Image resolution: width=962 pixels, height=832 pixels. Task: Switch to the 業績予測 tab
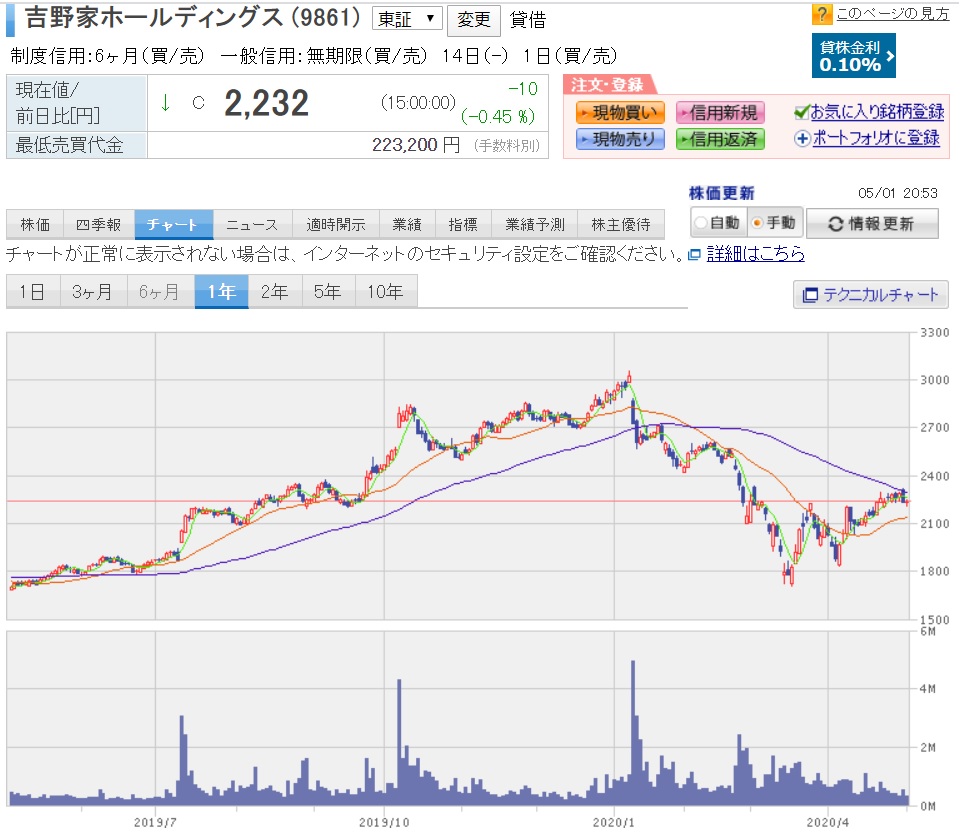534,225
